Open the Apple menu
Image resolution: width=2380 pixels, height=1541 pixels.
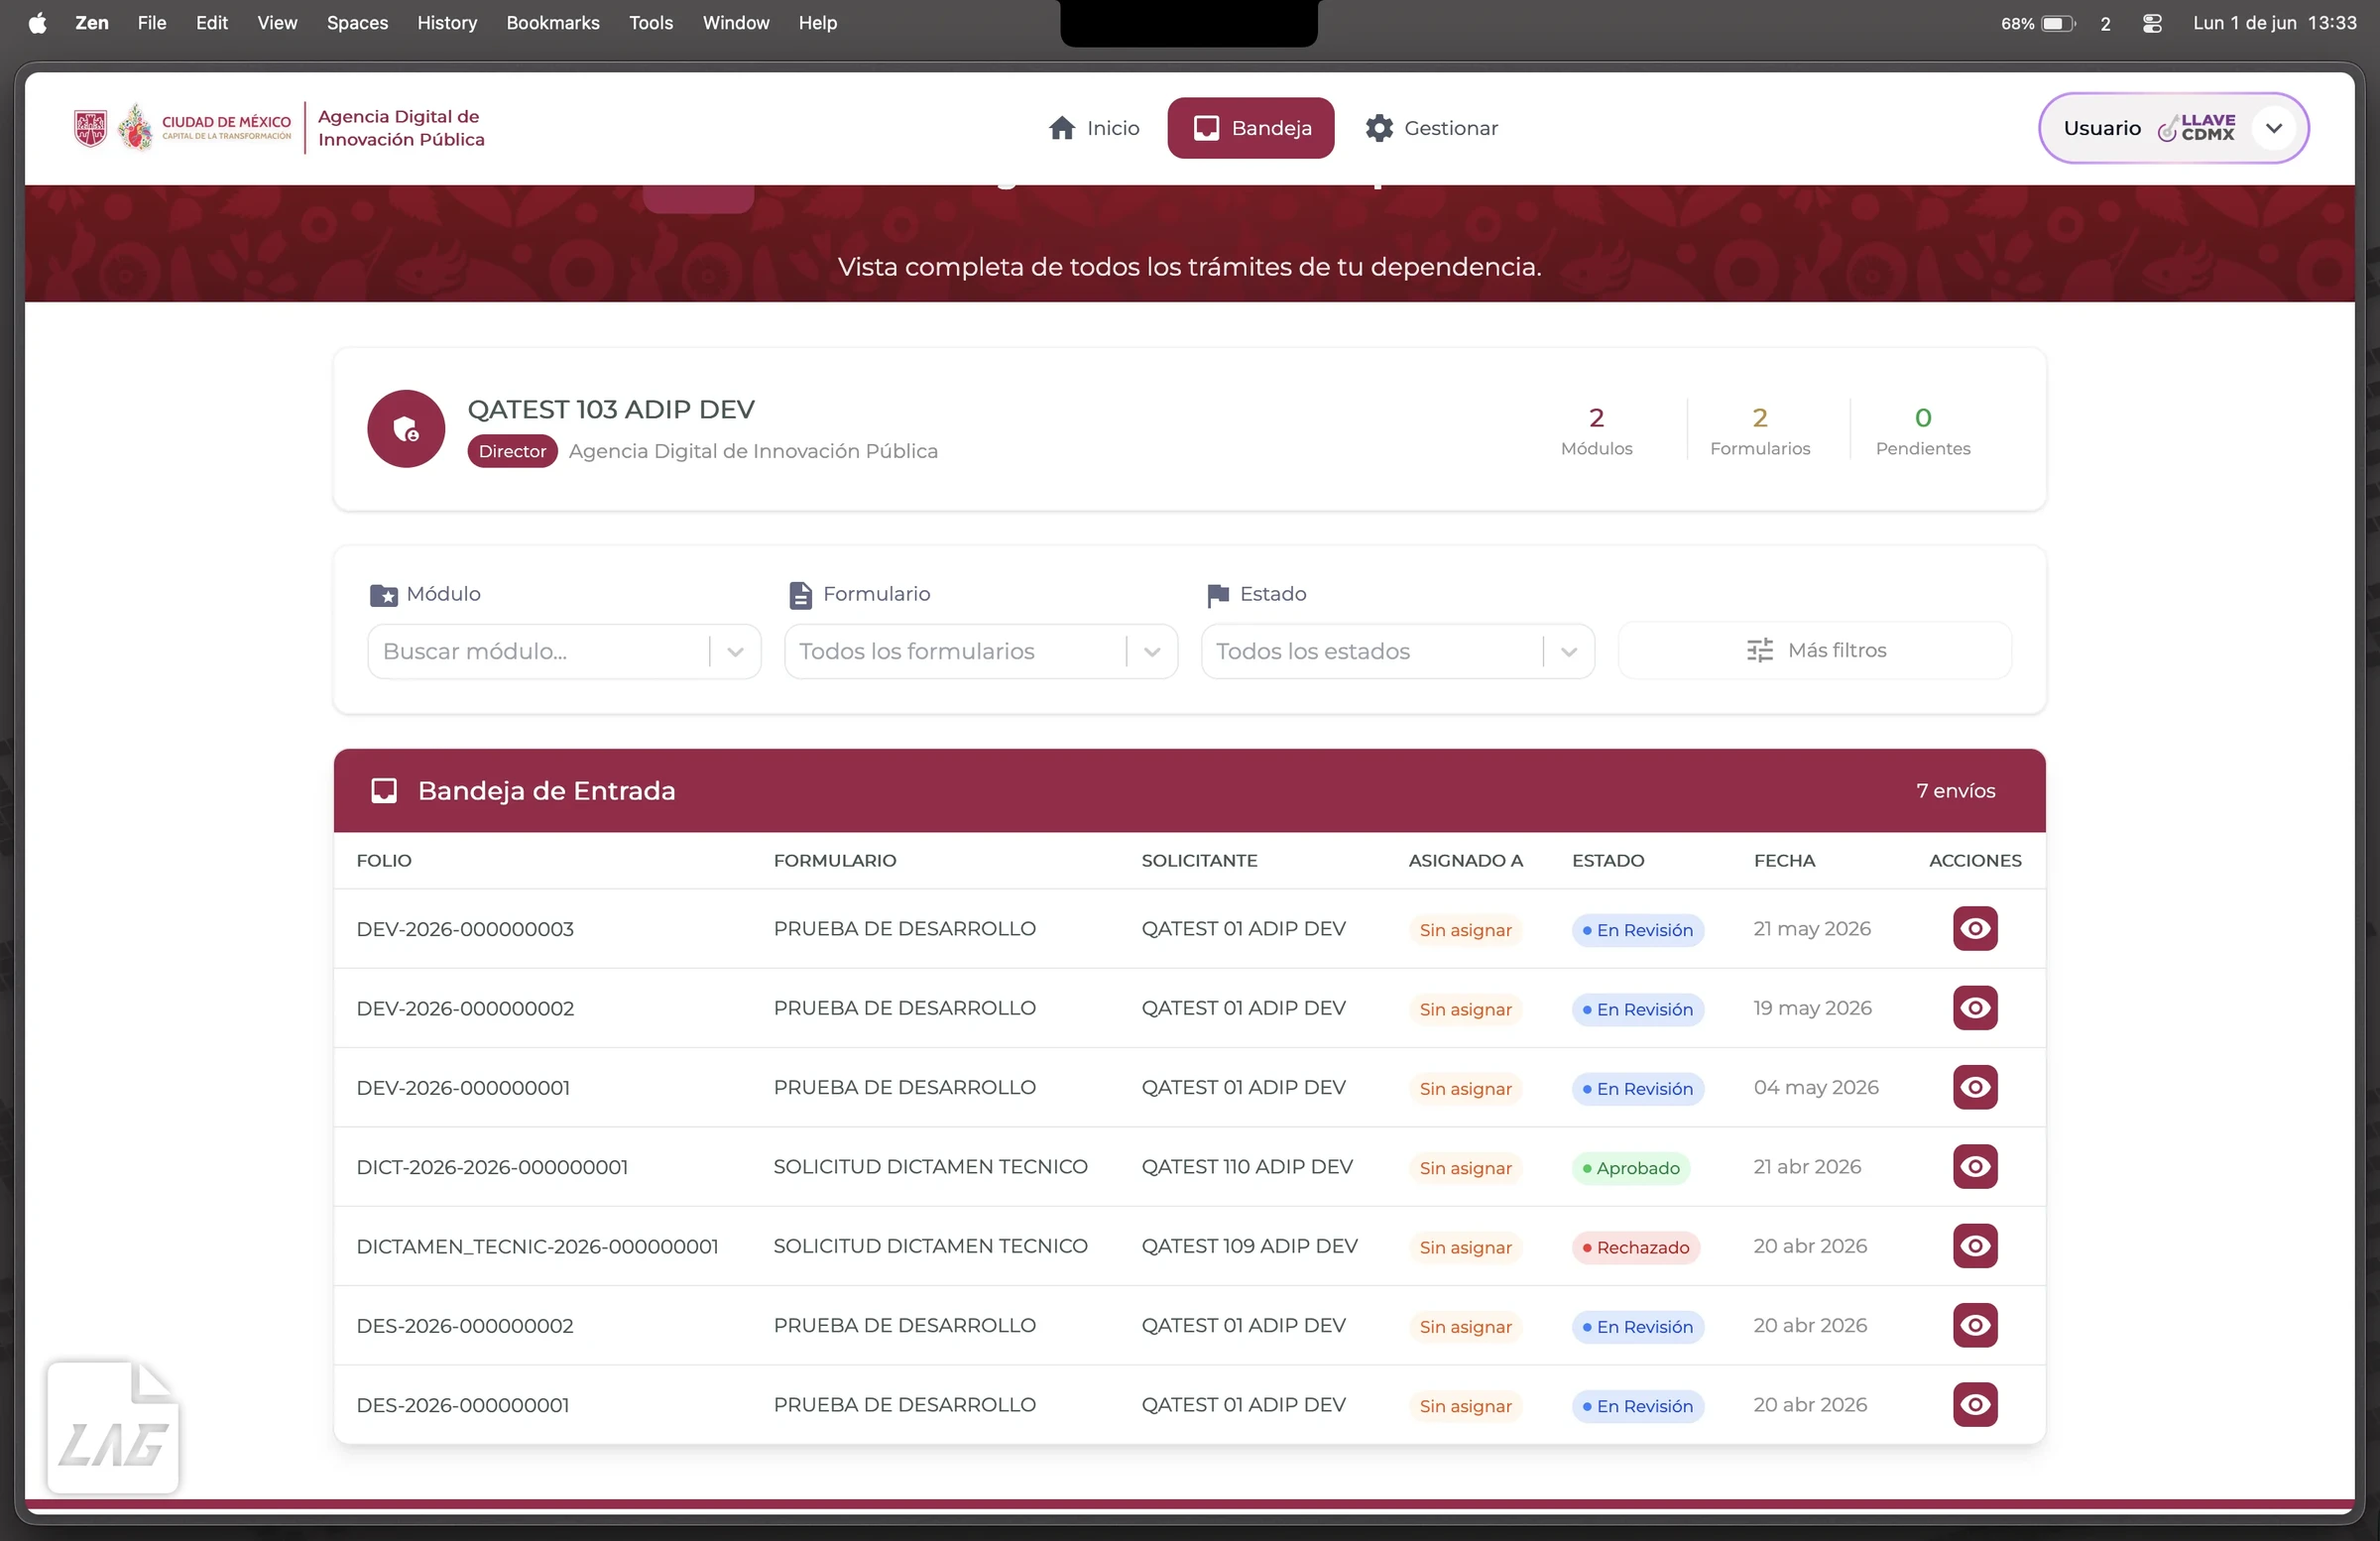pyautogui.click(x=38, y=22)
